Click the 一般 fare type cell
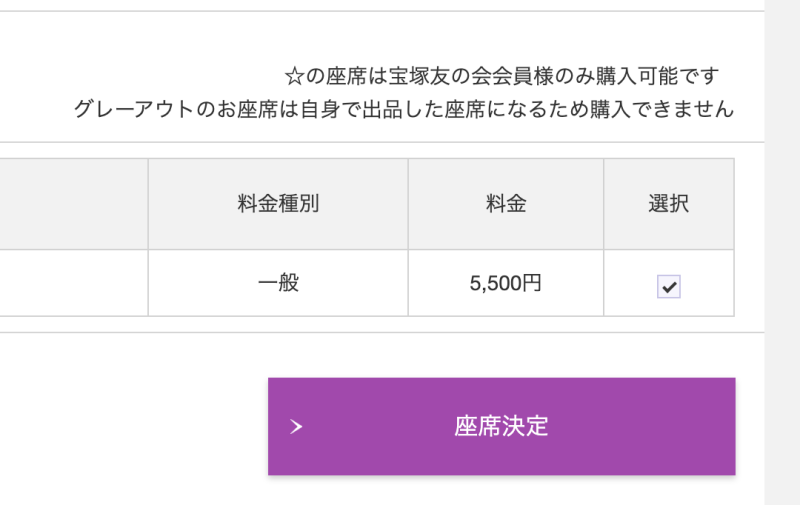The width and height of the screenshot is (800, 505). click(278, 283)
